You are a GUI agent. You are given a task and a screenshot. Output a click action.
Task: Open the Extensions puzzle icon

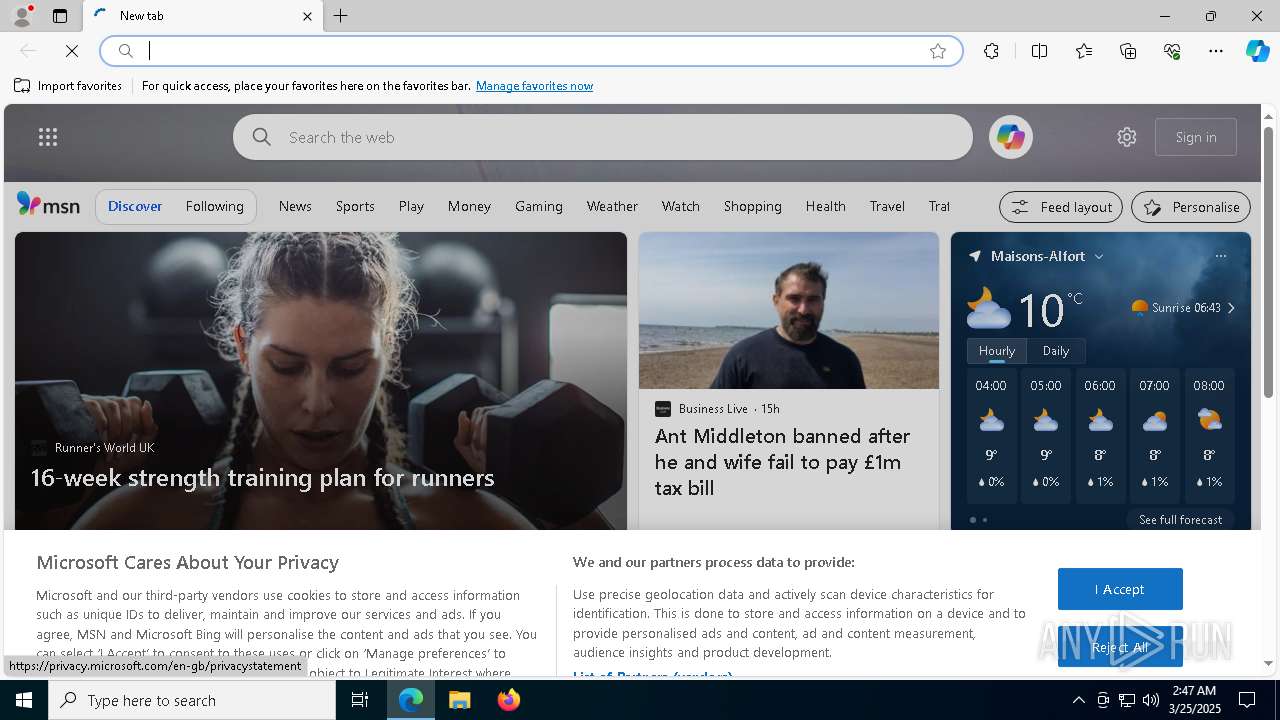tap(991, 51)
